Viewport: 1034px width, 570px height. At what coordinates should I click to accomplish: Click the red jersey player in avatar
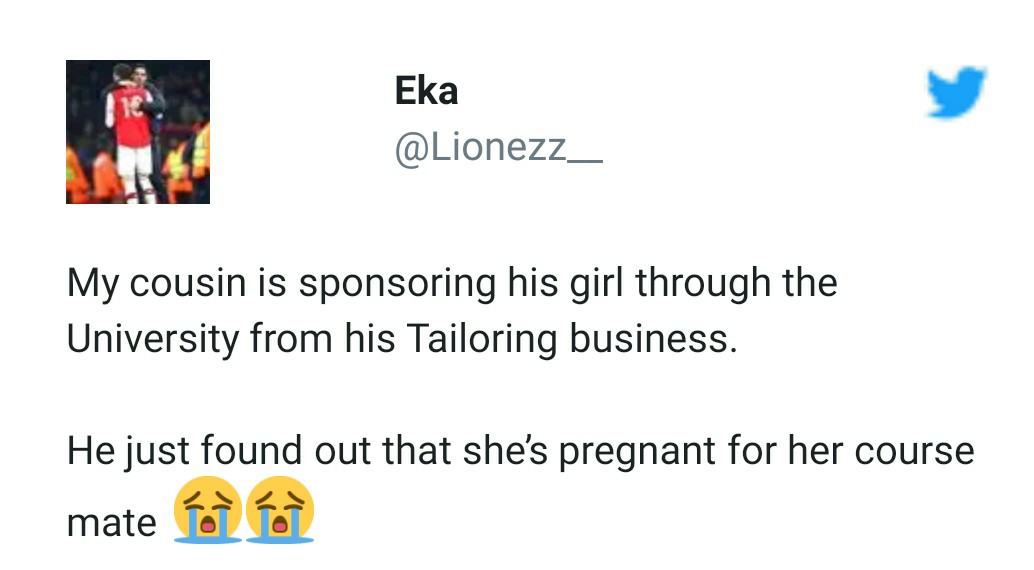click(x=133, y=137)
